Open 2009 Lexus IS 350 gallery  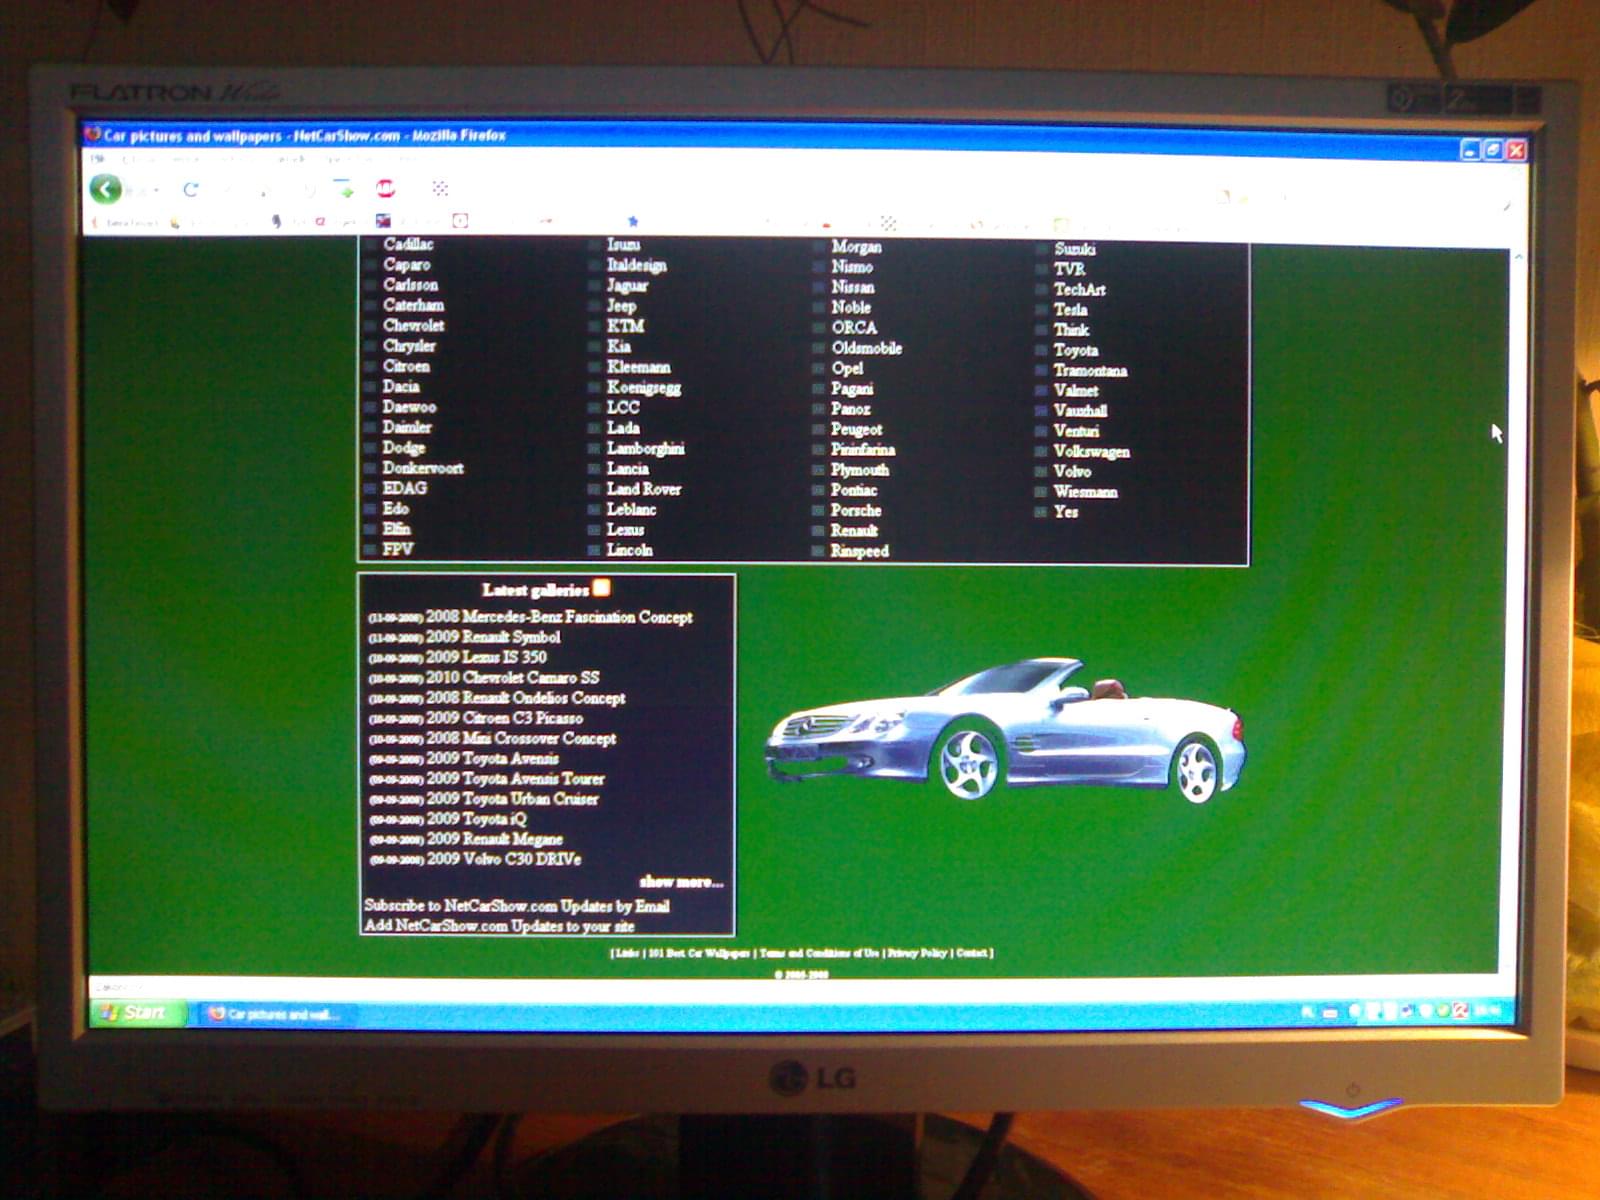pyautogui.click(x=486, y=657)
